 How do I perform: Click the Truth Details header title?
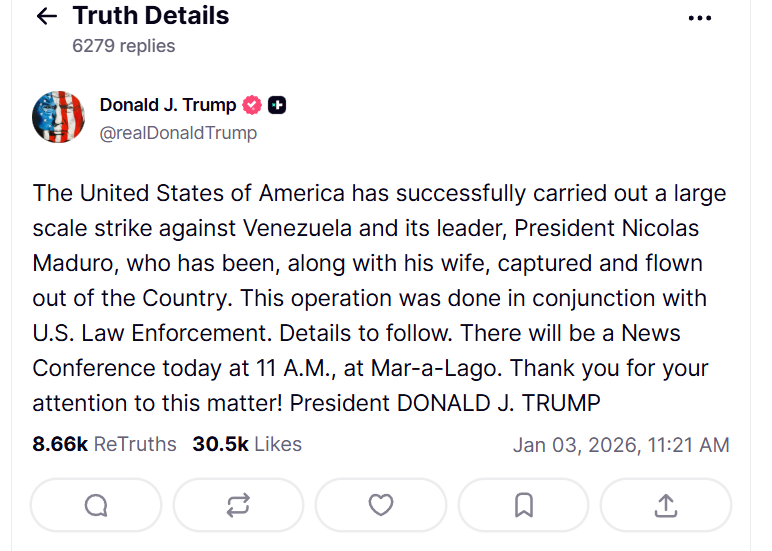click(151, 16)
